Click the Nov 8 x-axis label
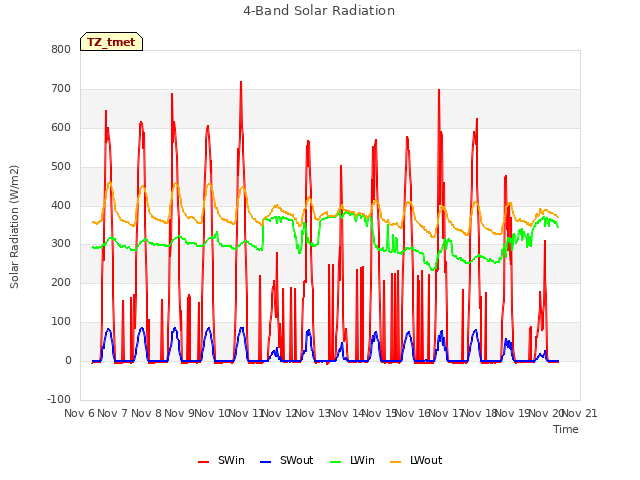 tap(146, 413)
